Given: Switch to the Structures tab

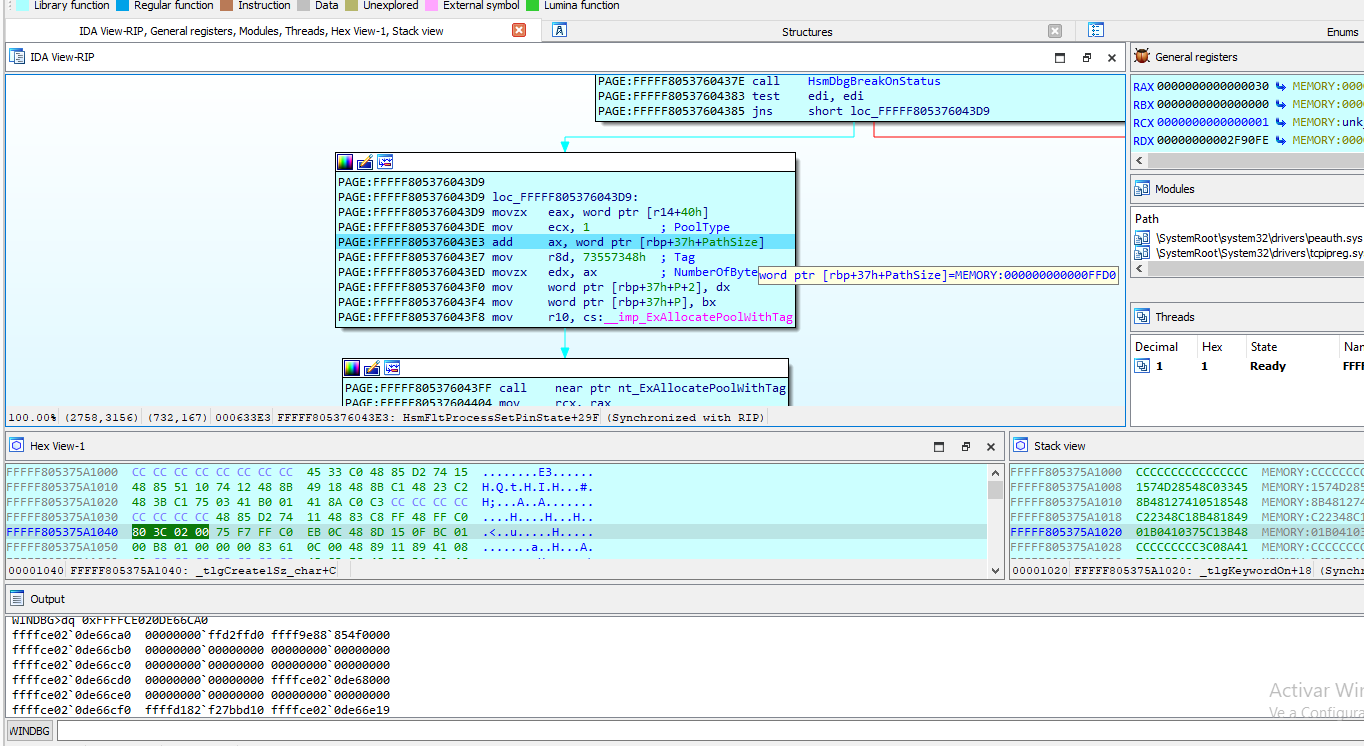Looking at the screenshot, I should pyautogui.click(x=807, y=32).
